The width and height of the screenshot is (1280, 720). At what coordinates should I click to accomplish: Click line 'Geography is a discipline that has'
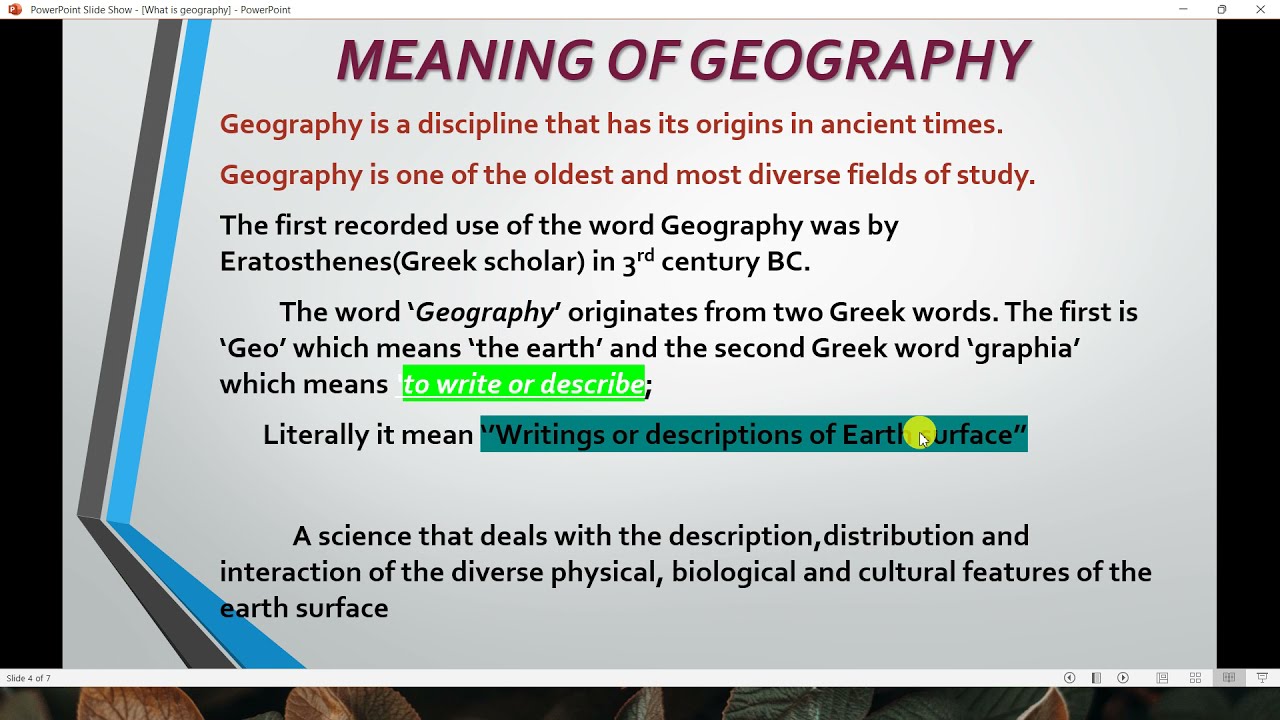(611, 125)
